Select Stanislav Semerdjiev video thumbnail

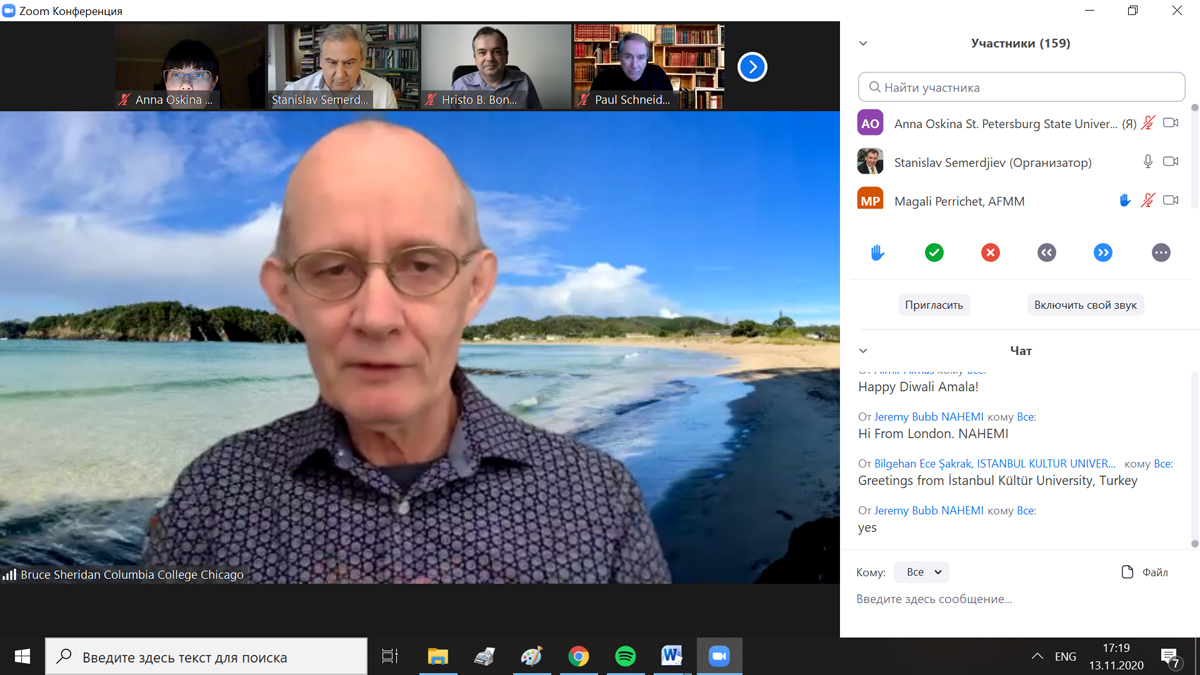point(342,67)
